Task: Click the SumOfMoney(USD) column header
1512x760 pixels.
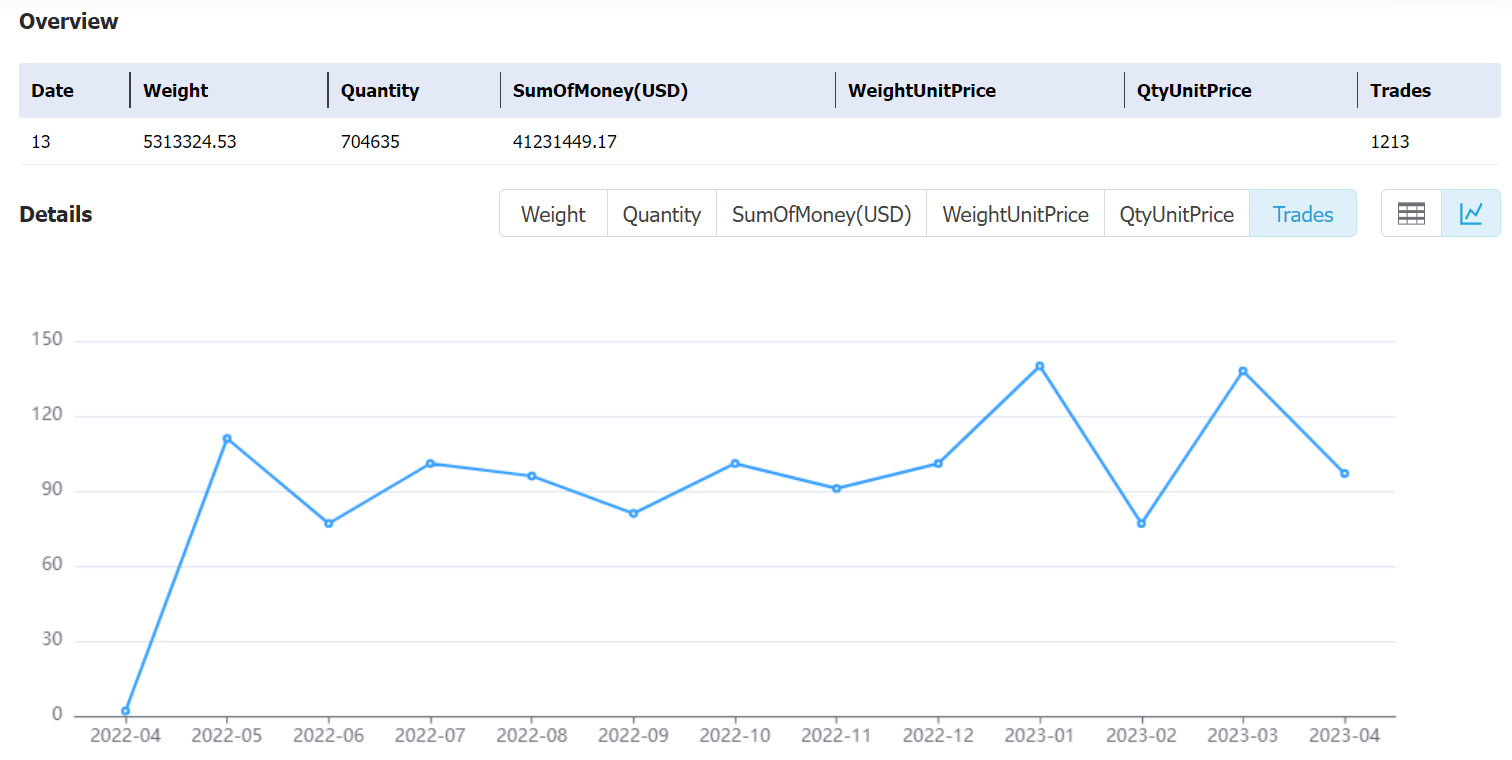Action: (600, 90)
